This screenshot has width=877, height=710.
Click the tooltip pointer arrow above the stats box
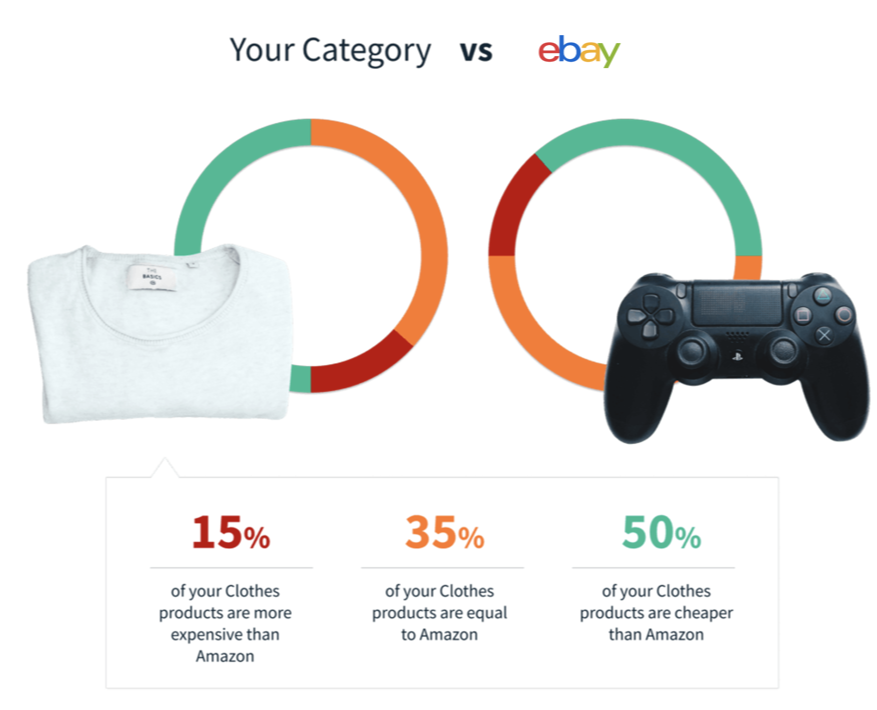pyautogui.click(x=164, y=468)
